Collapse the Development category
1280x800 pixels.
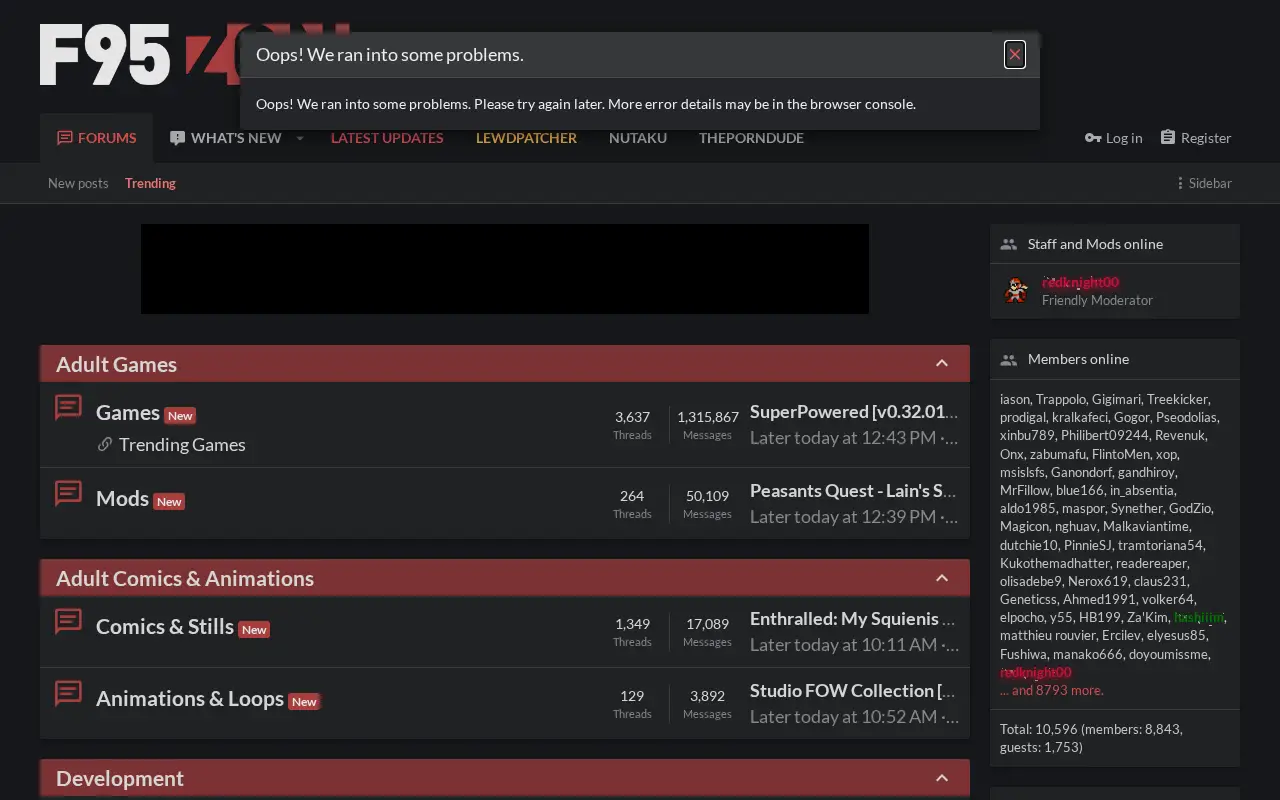pos(942,778)
